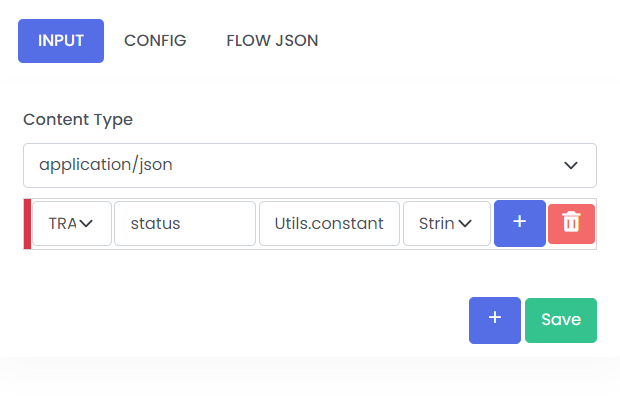Select the INPUT tab
The height and width of the screenshot is (400, 620).
61,41
